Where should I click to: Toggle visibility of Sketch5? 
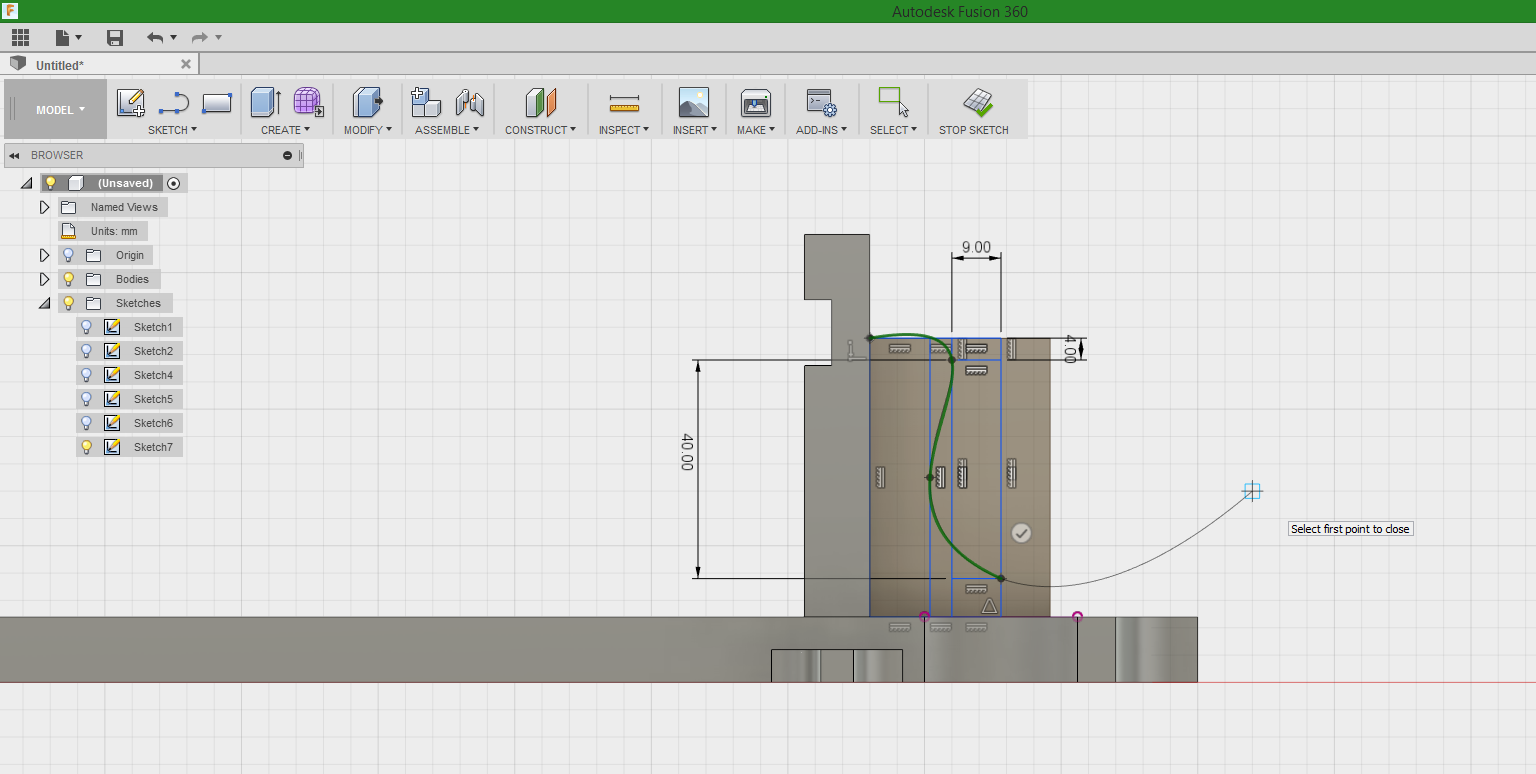pyautogui.click(x=86, y=399)
